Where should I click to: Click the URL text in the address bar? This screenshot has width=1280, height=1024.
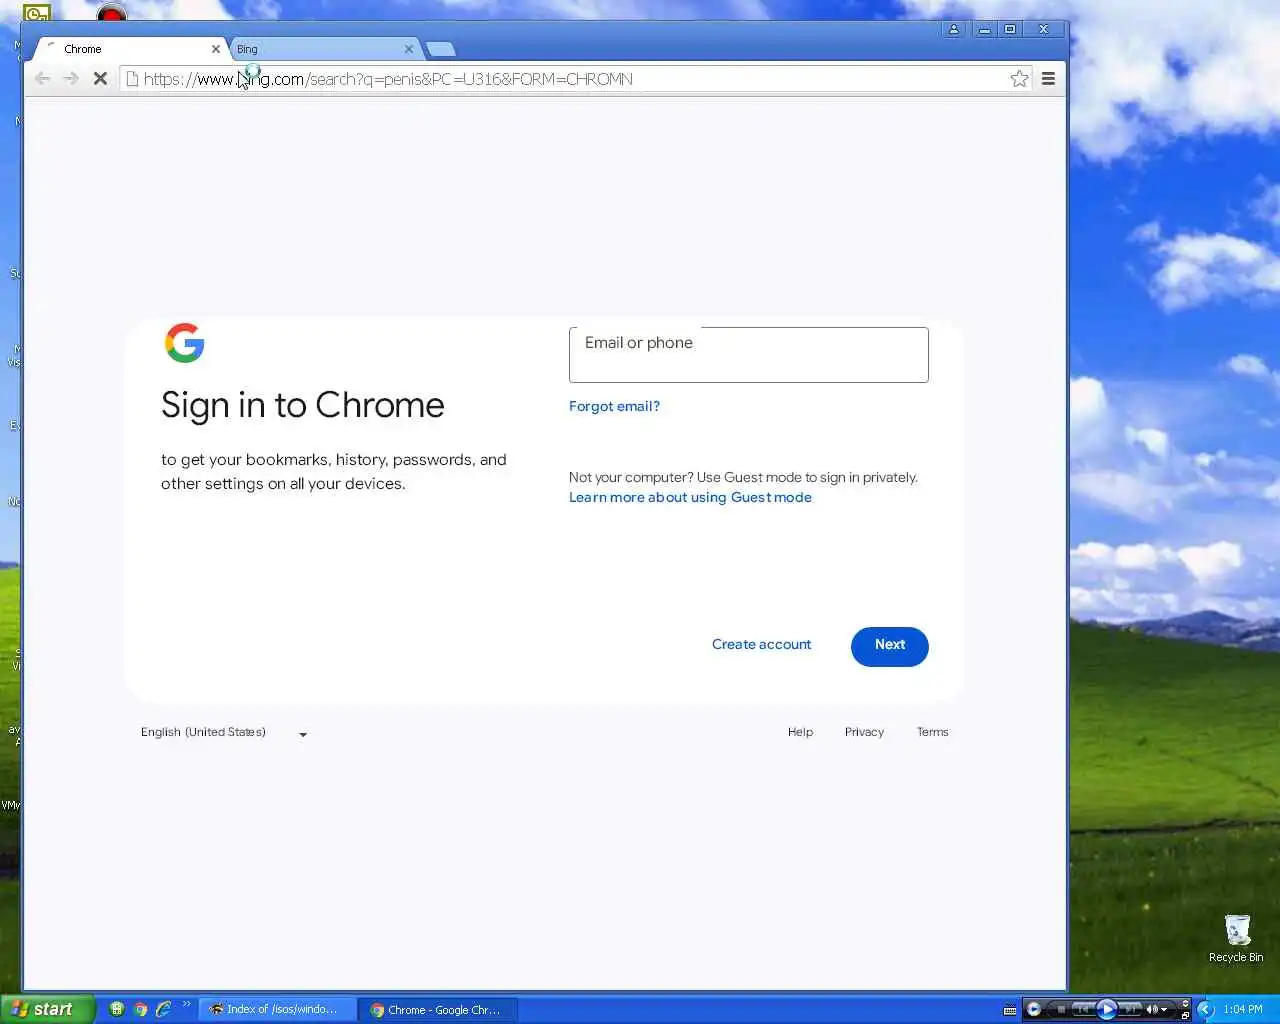(388, 79)
